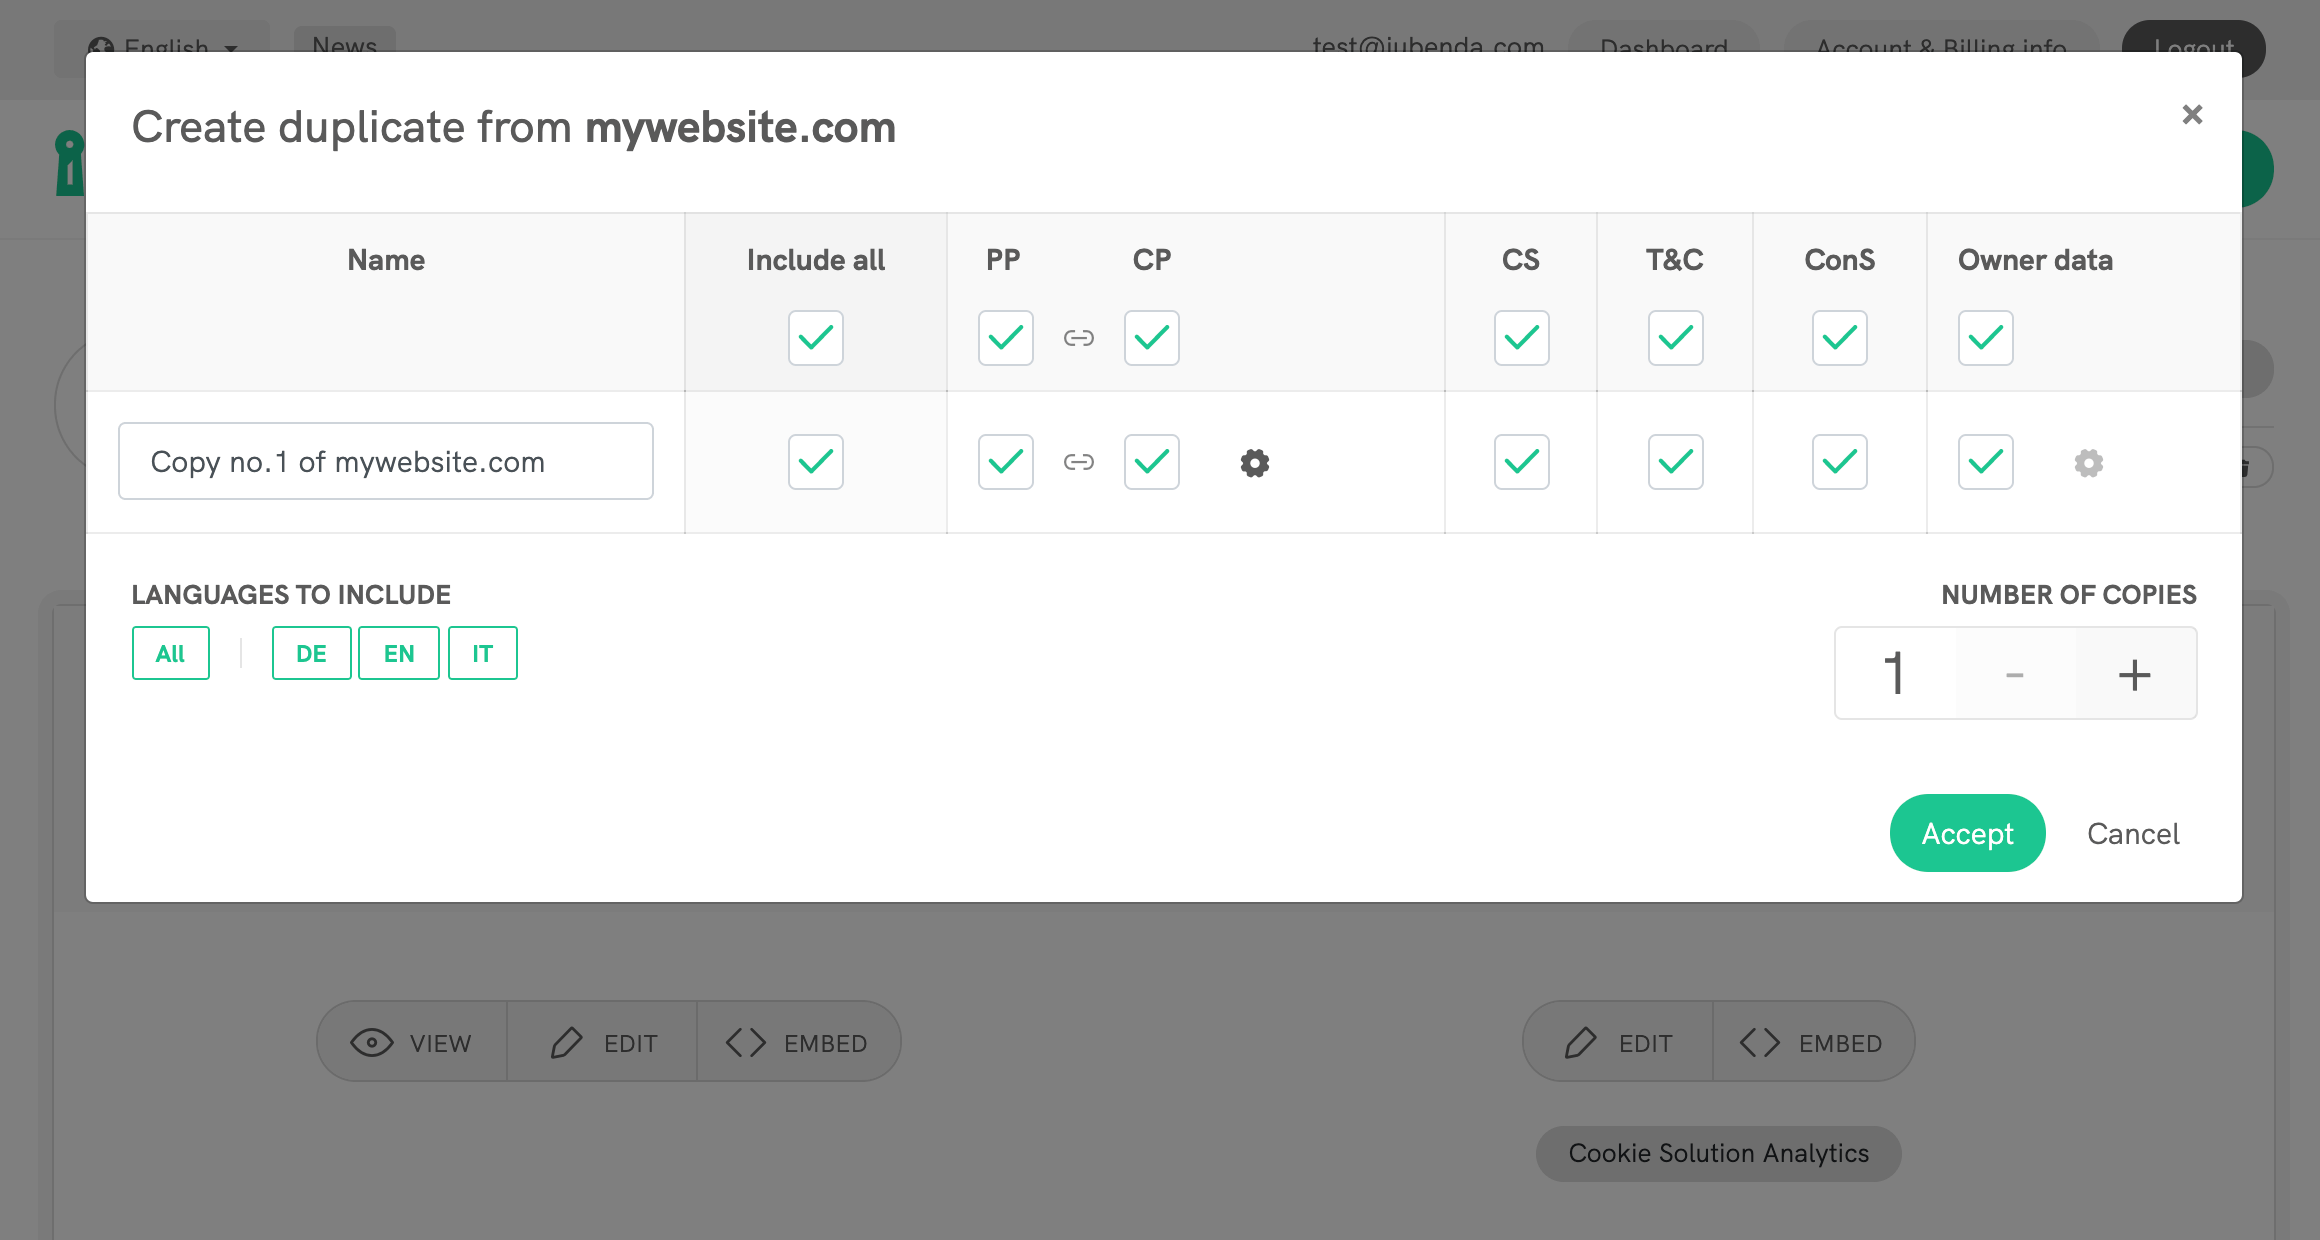This screenshot has height=1240, width=2320.
Task: Increase the number of copies with plus
Action: [x=2136, y=672]
